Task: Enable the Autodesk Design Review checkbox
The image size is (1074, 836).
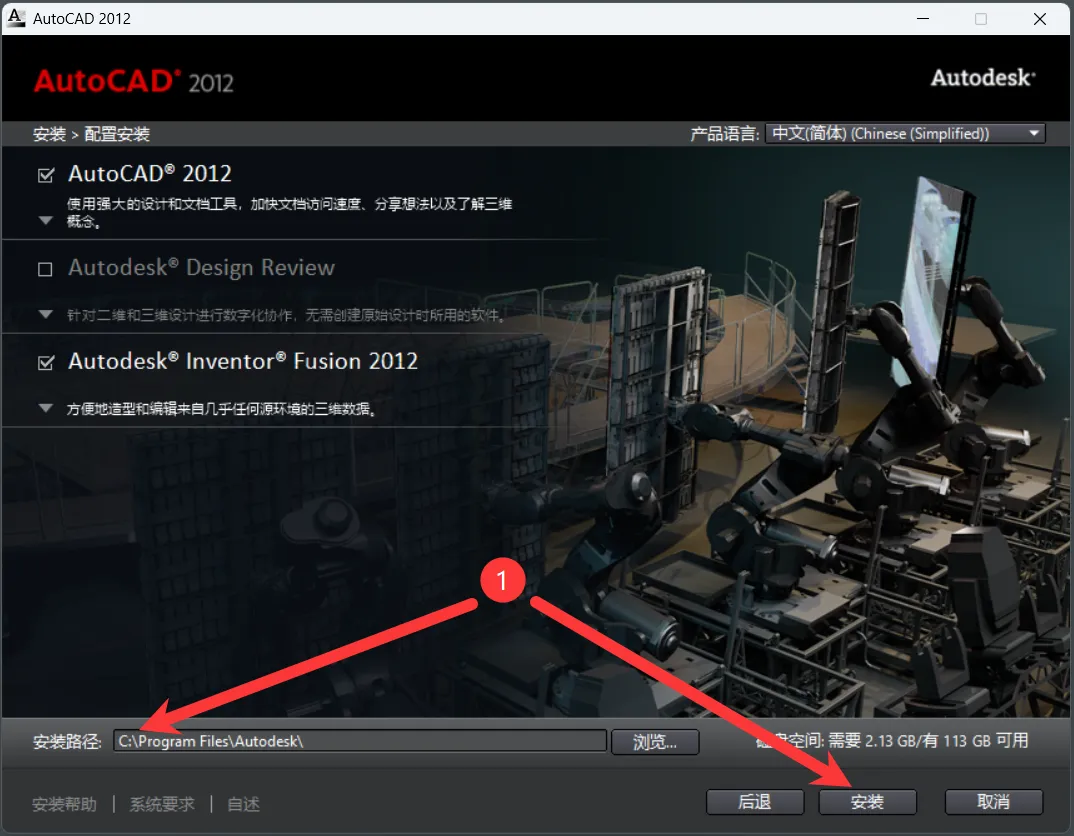Action: point(45,269)
